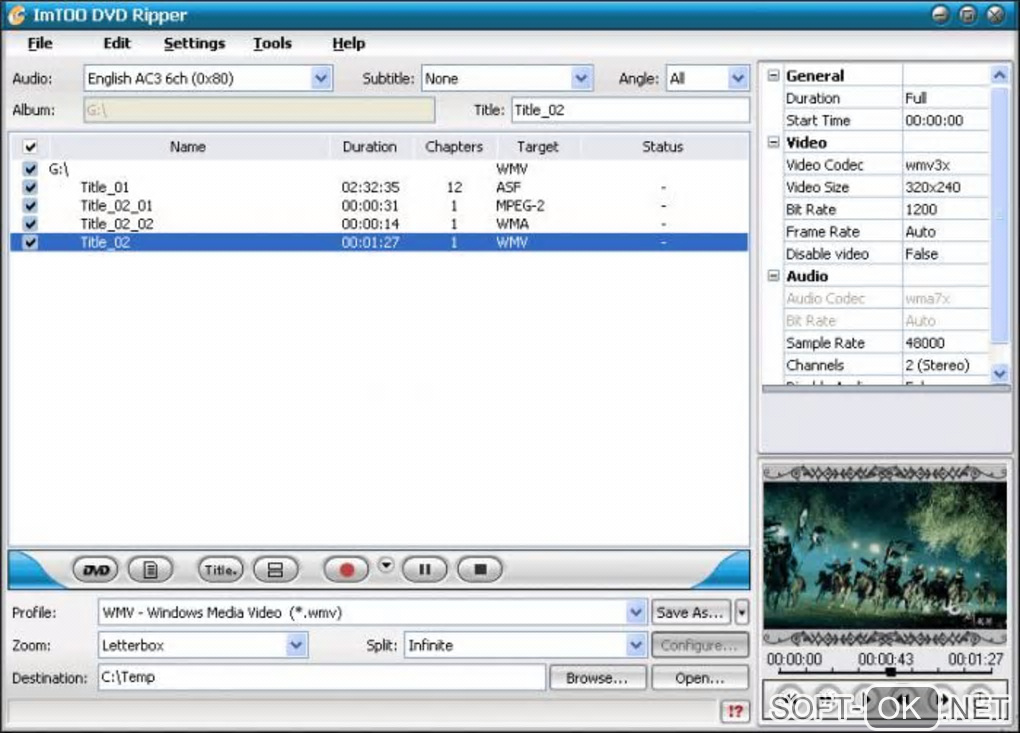Open the Zoom Letterbox dropdown

pos(296,646)
